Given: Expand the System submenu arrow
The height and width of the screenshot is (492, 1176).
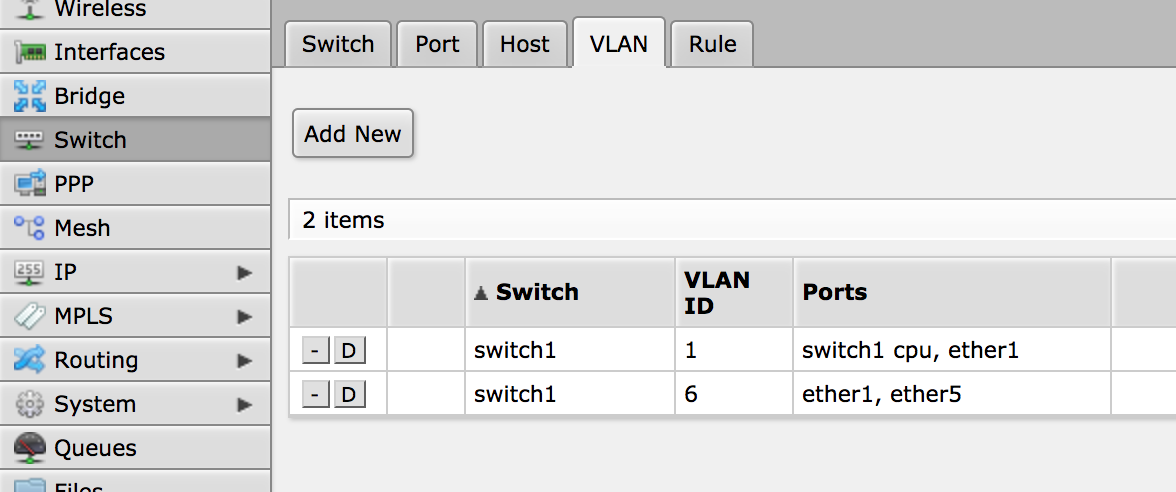Looking at the screenshot, I should pyautogui.click(x=244, y=404).
